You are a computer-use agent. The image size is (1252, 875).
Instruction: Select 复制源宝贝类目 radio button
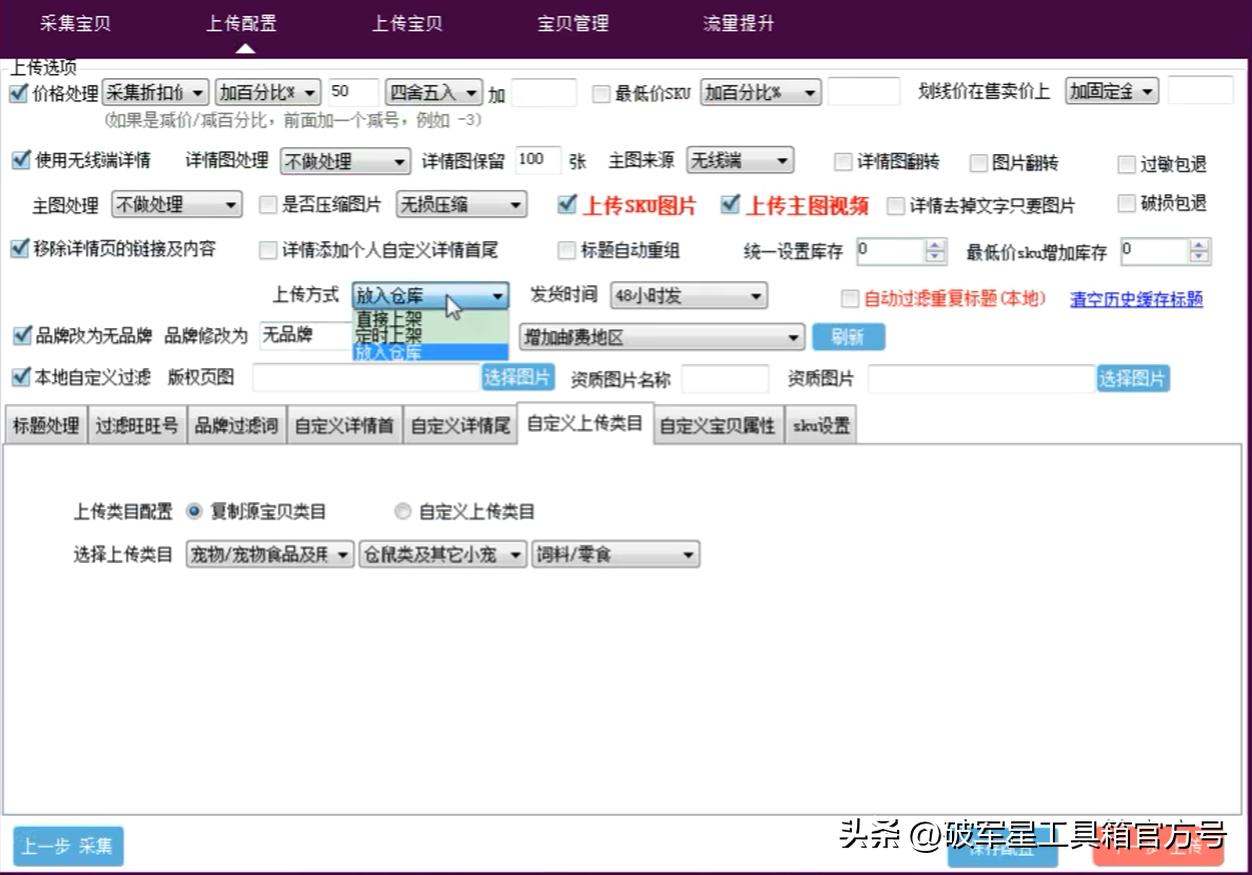[194, 512]
